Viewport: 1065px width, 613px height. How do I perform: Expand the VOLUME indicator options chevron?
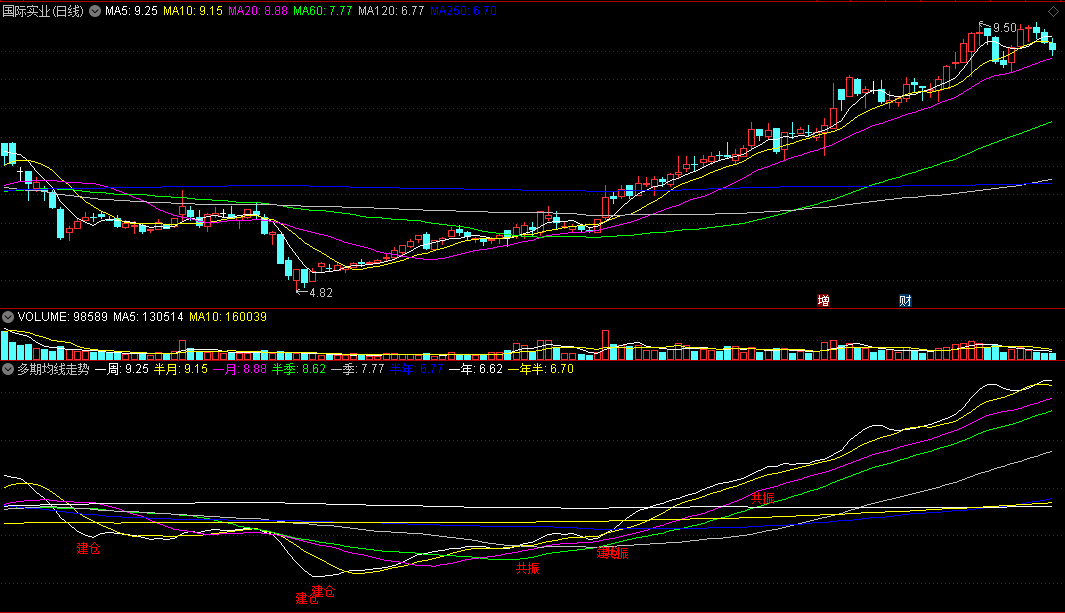coord(8,316)
